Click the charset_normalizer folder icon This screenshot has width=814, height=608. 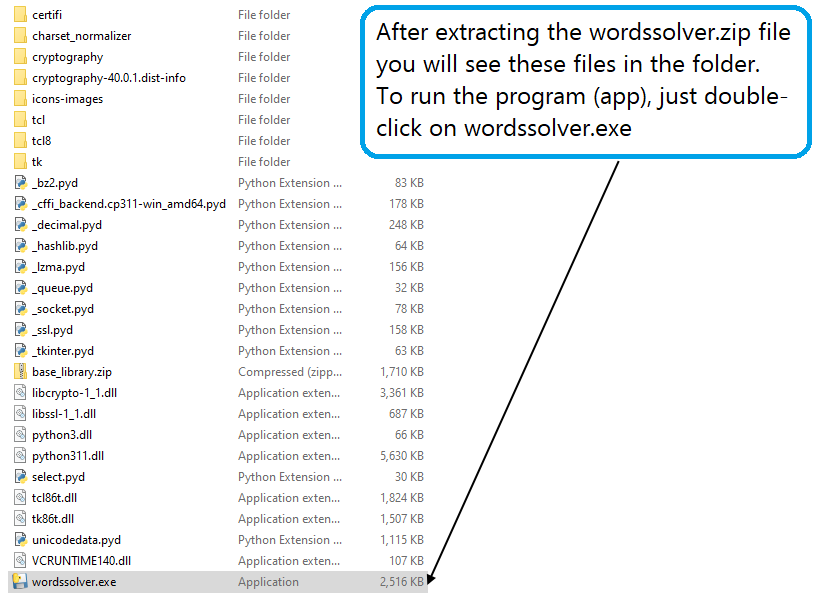[x=20, y=35]
